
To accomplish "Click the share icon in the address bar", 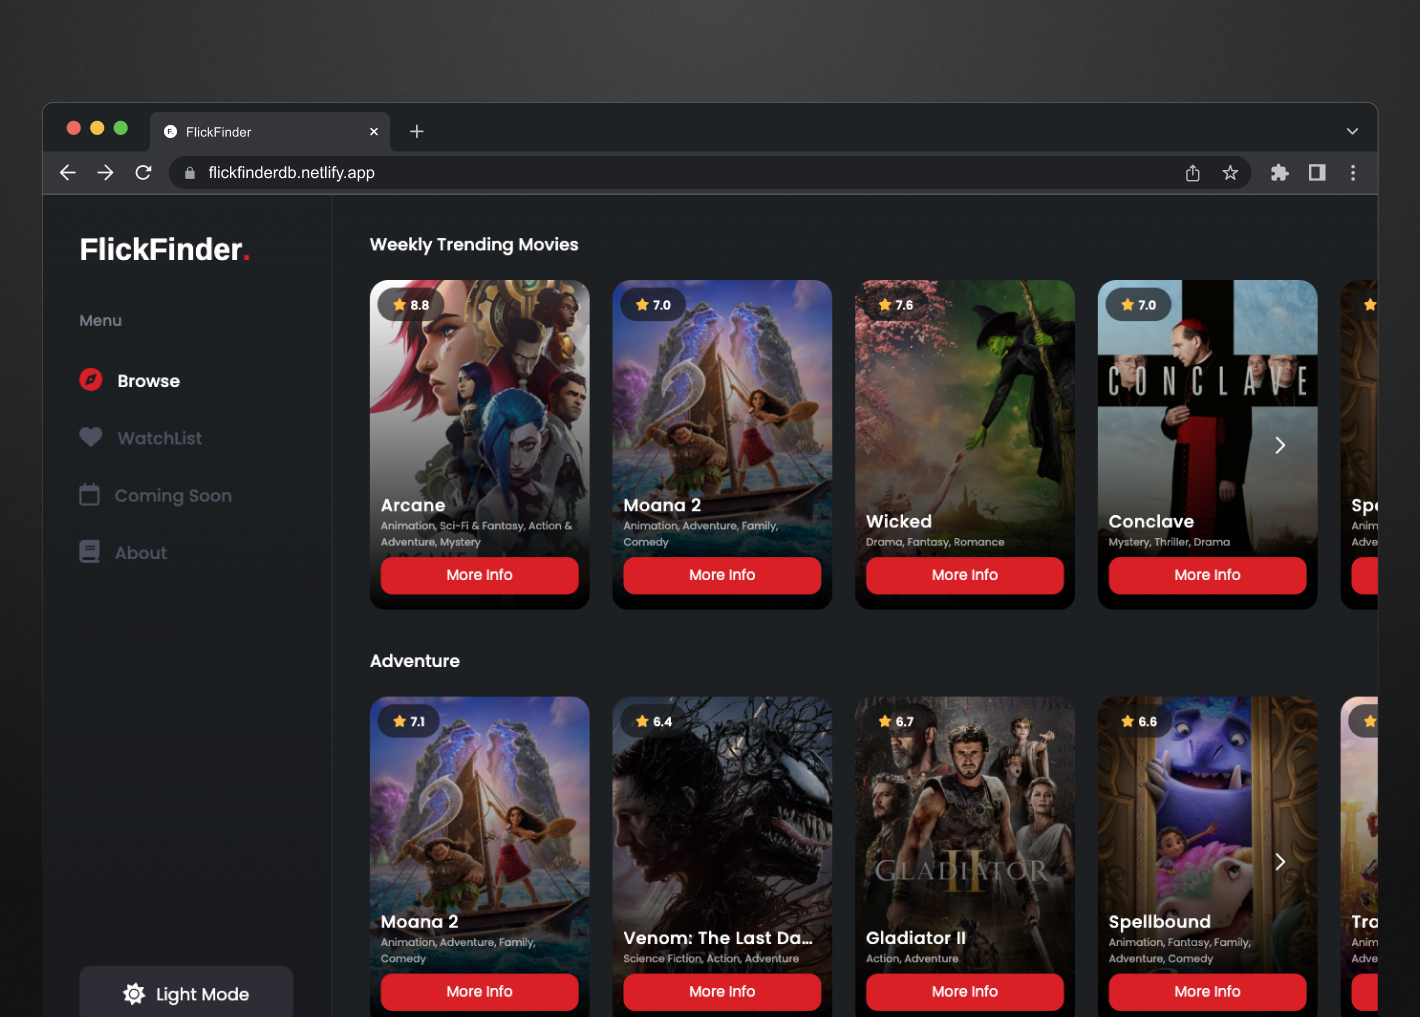I will click(x=1193, y=173).
